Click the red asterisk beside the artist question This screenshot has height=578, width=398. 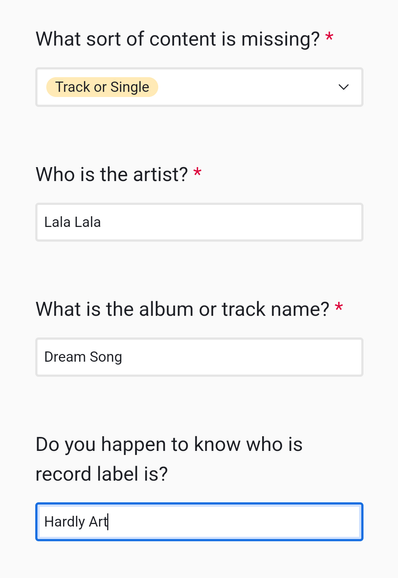[198, 172]
